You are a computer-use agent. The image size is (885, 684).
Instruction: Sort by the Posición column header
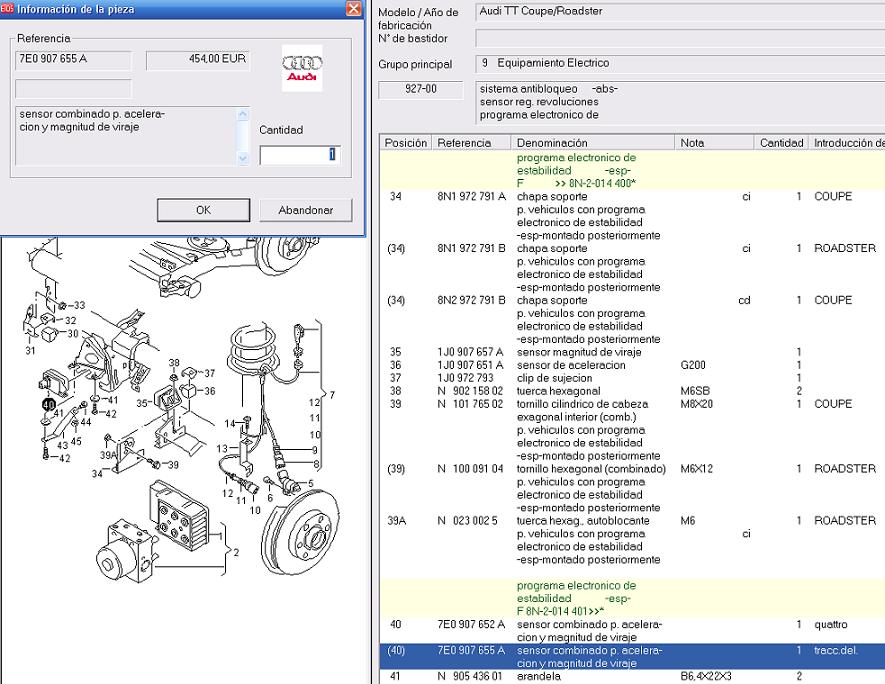[x=406, y=143]
